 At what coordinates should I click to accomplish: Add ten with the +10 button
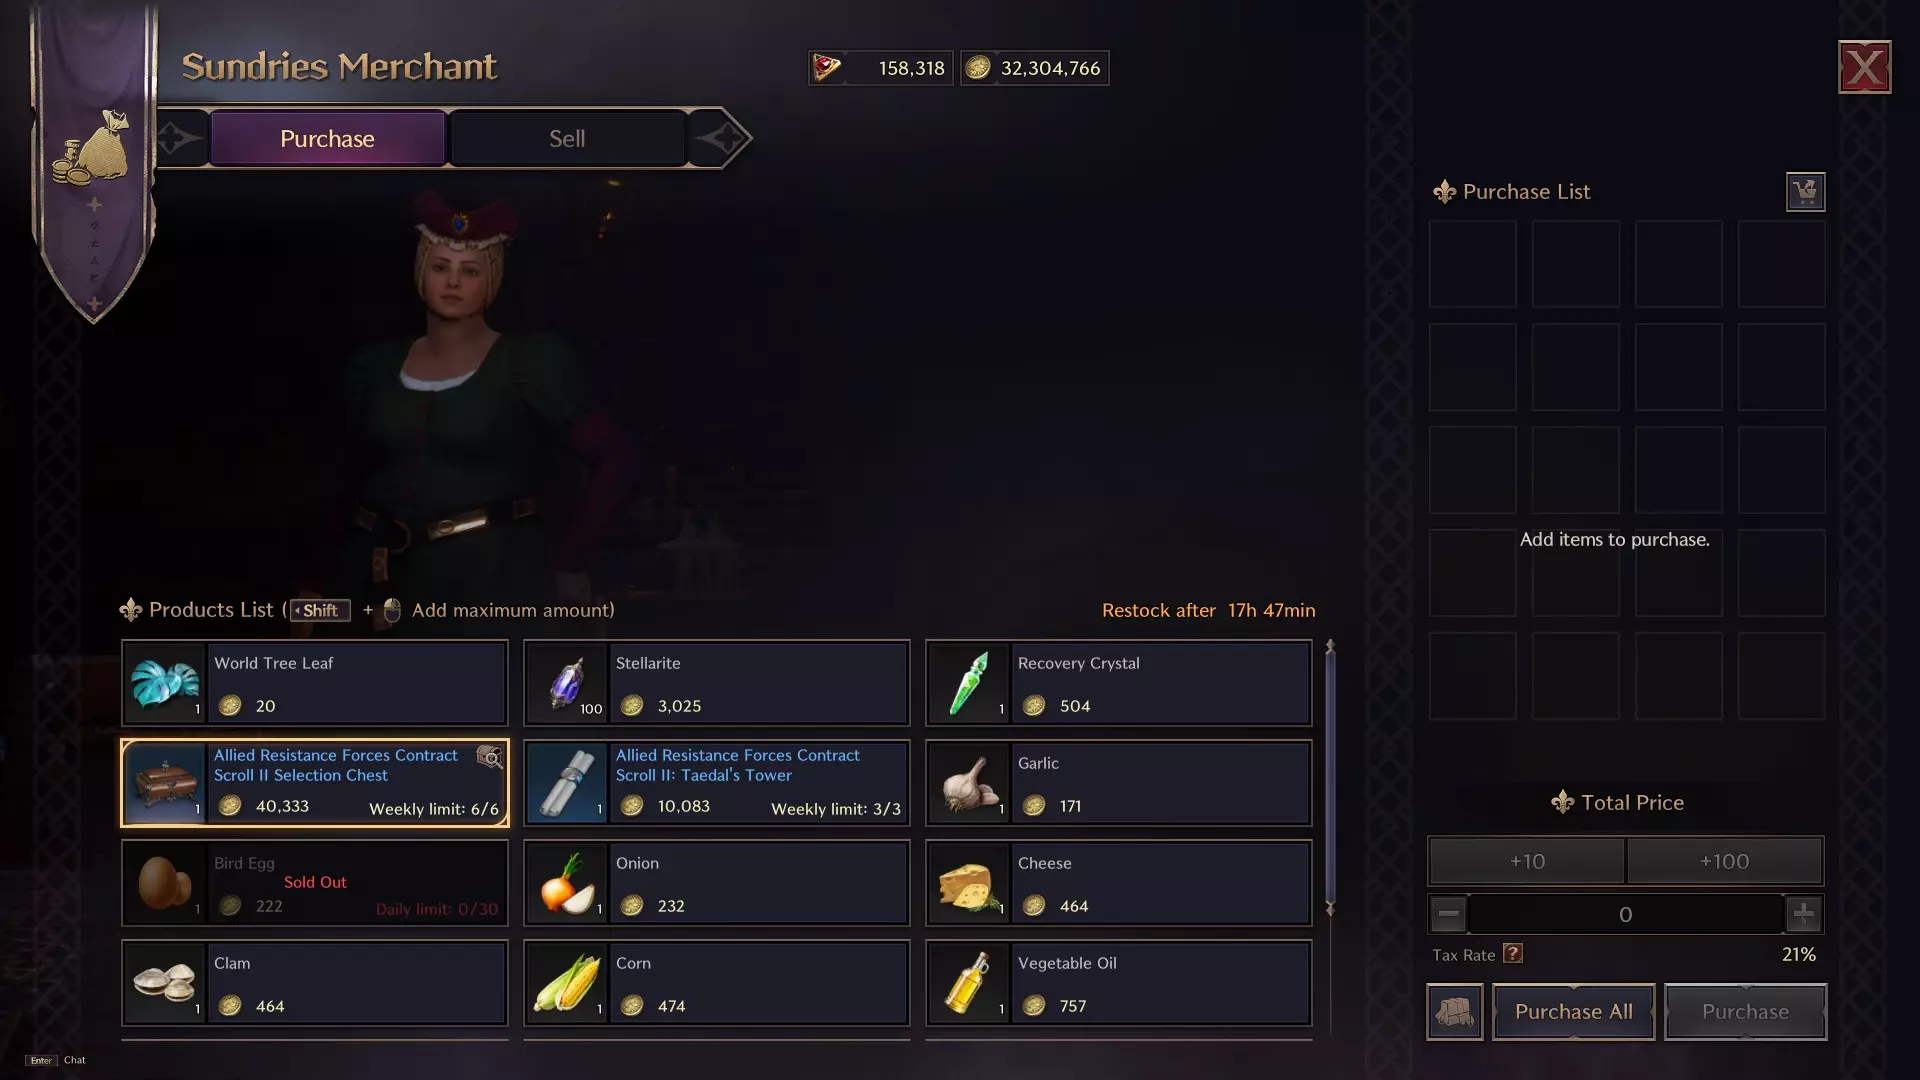pyautogui.click(x=1527, y=861)
